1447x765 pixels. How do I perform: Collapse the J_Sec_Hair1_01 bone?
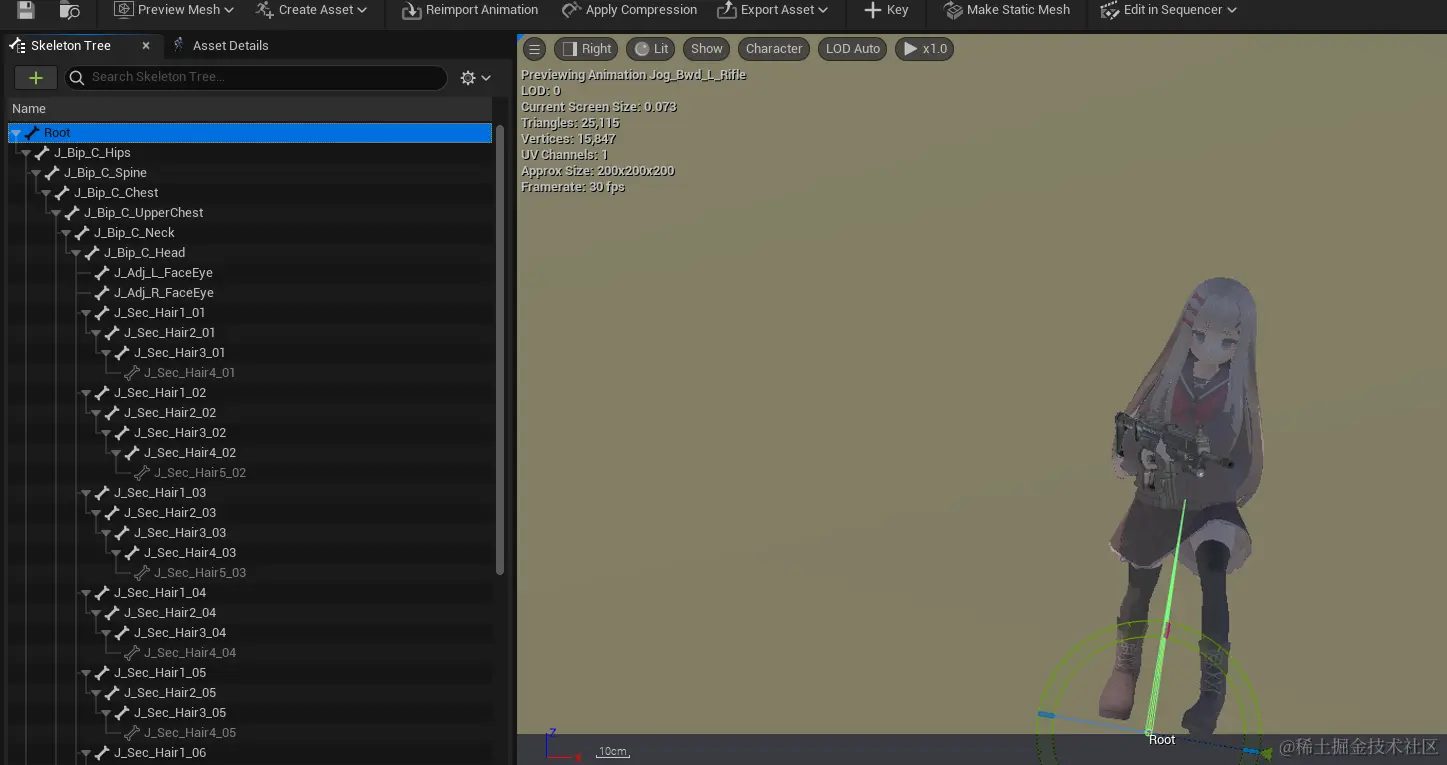[x=86, y=313]
